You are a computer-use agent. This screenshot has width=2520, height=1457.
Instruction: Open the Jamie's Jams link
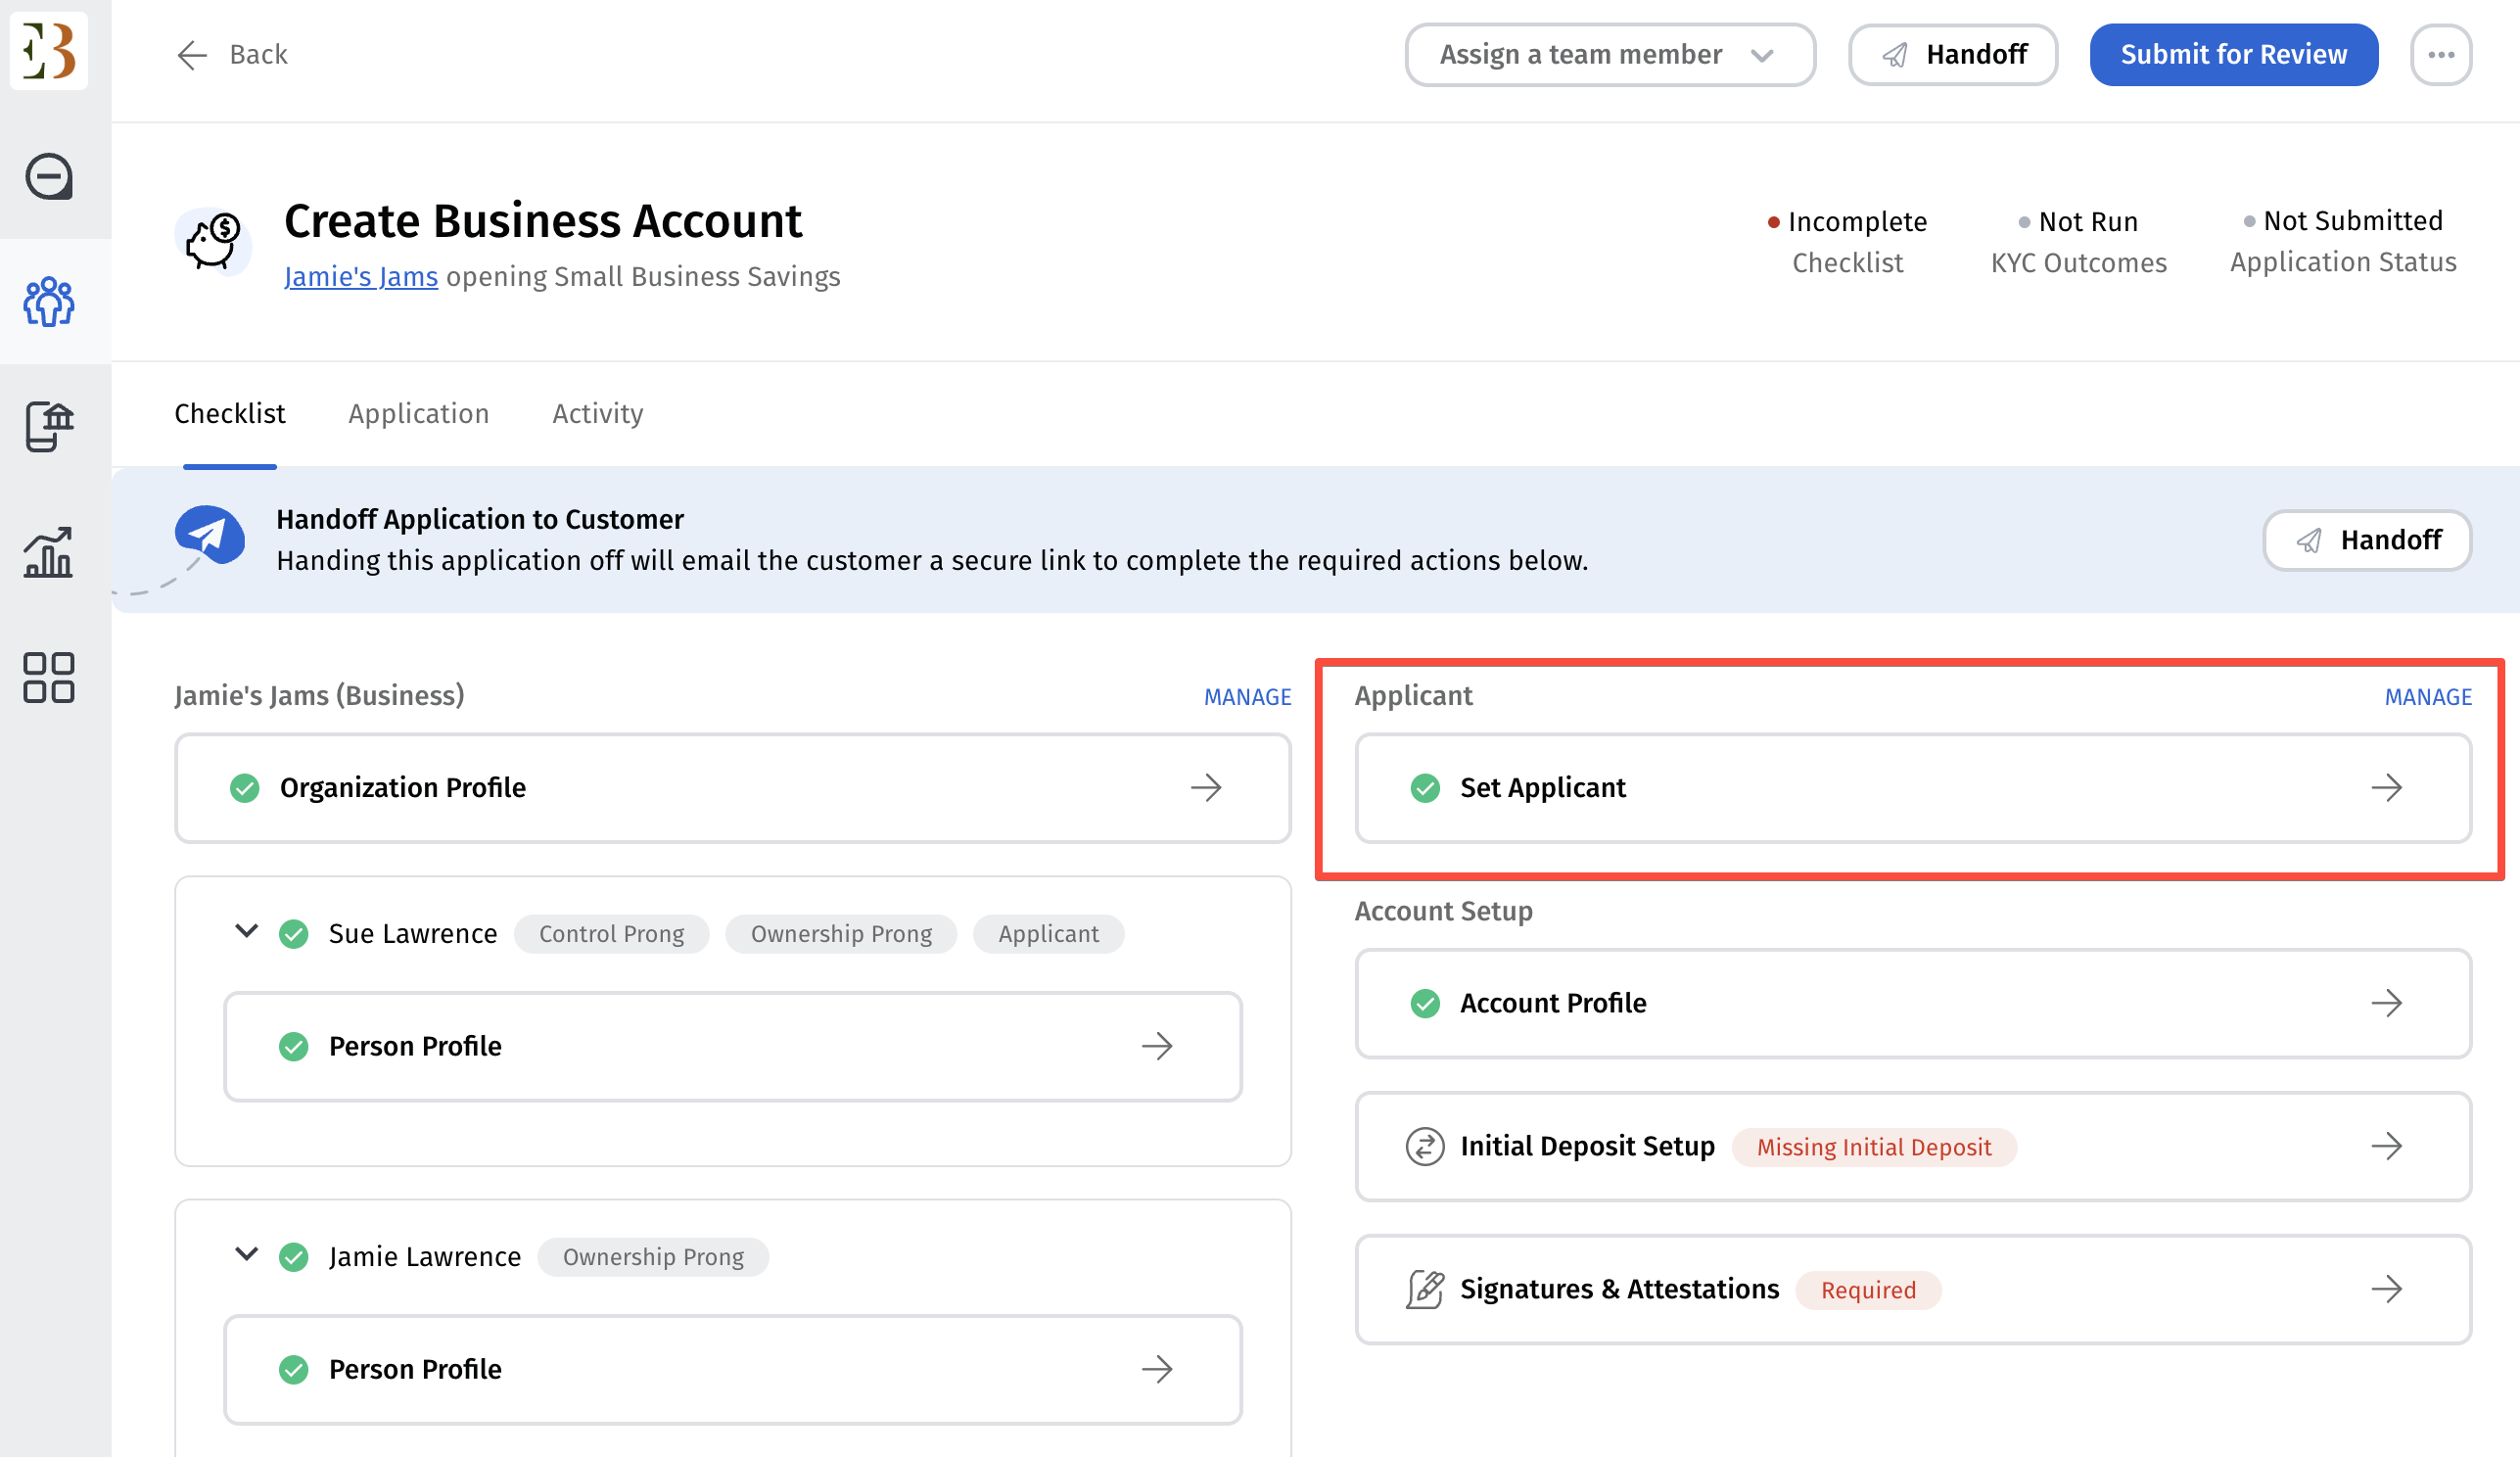click(360, 277)
